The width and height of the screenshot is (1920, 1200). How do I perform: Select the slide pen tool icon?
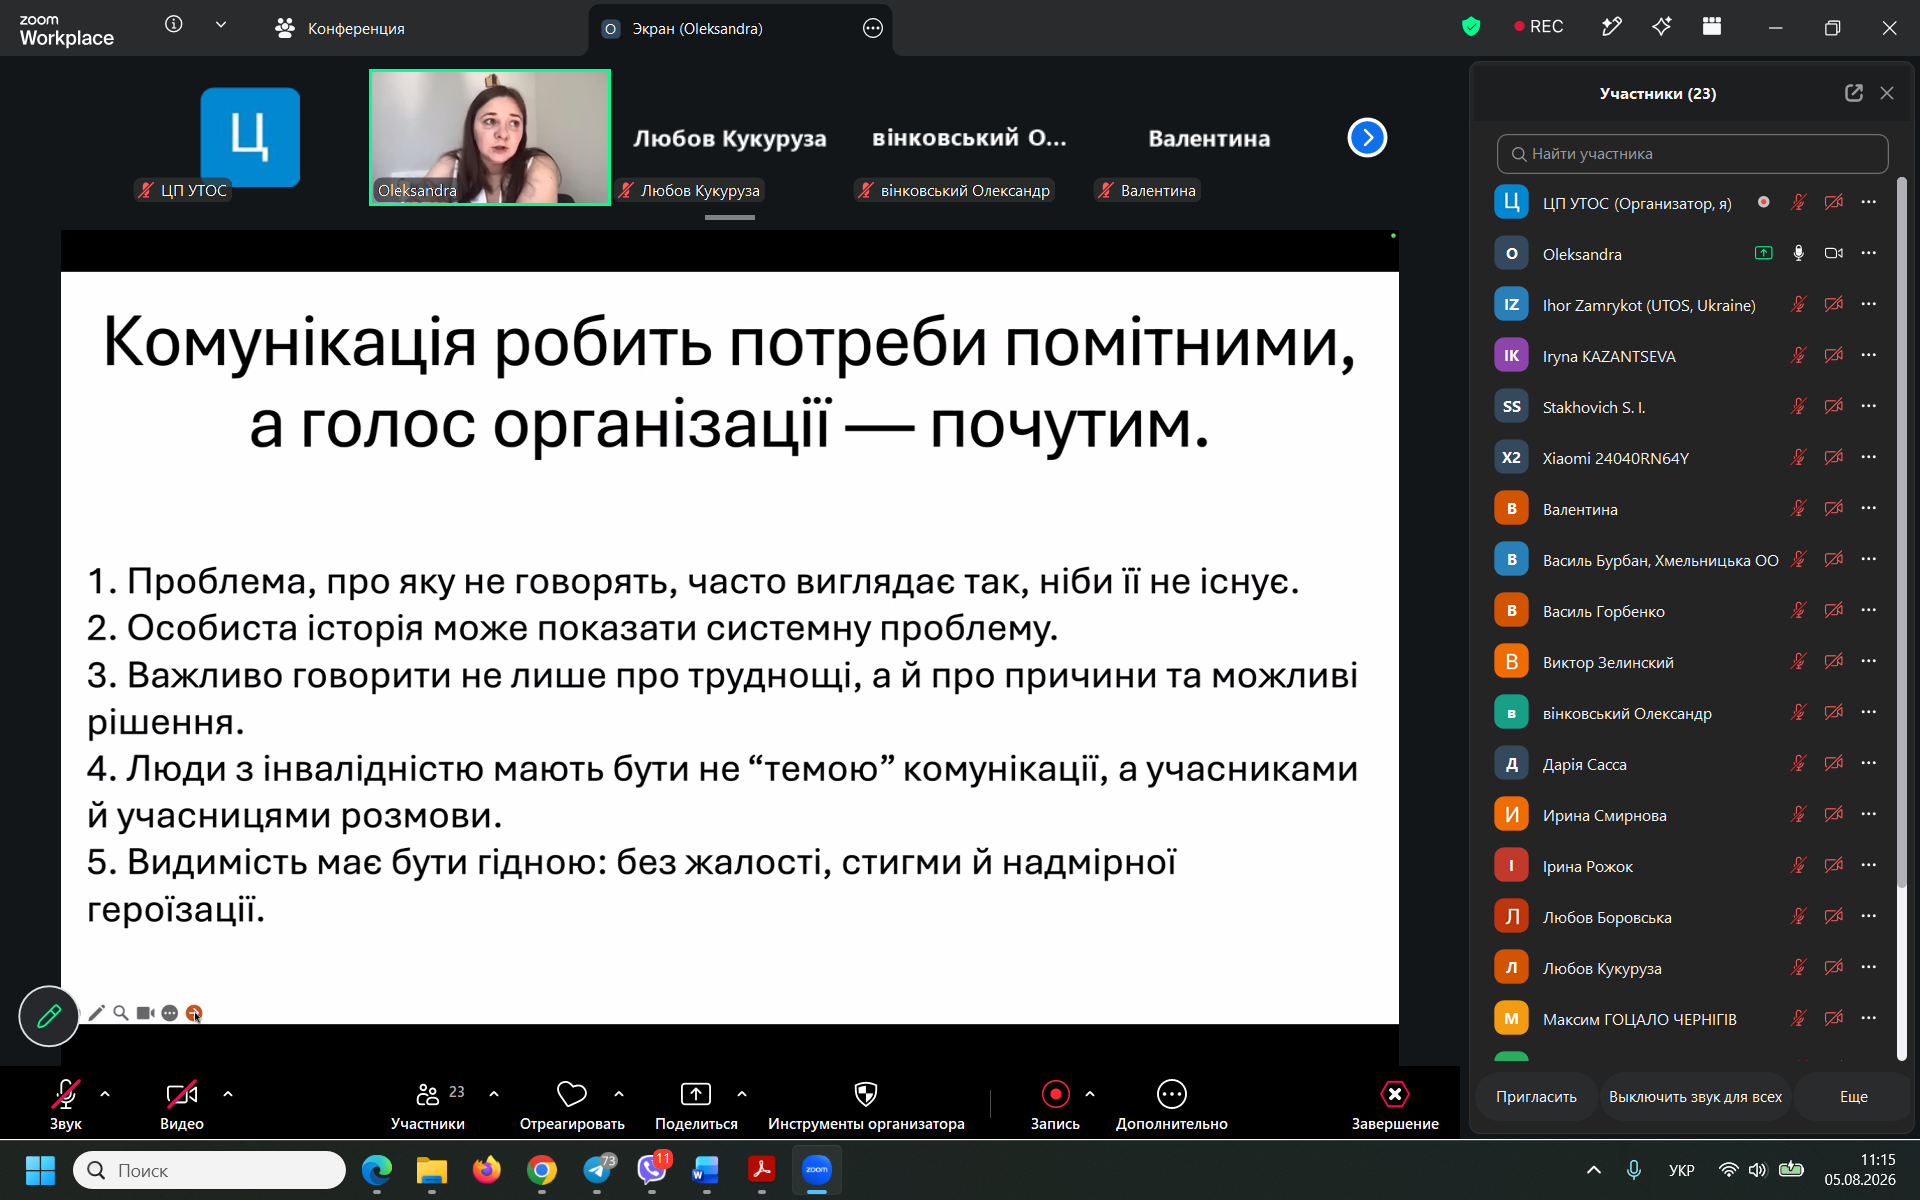[97, 1013]
